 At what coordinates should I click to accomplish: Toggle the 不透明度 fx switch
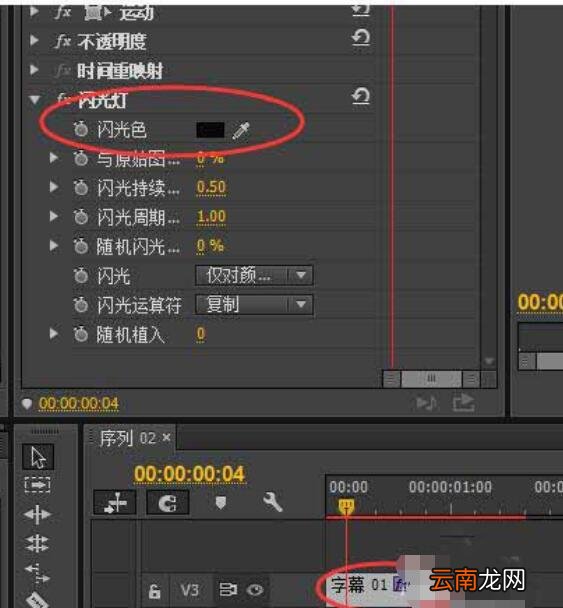63,41
